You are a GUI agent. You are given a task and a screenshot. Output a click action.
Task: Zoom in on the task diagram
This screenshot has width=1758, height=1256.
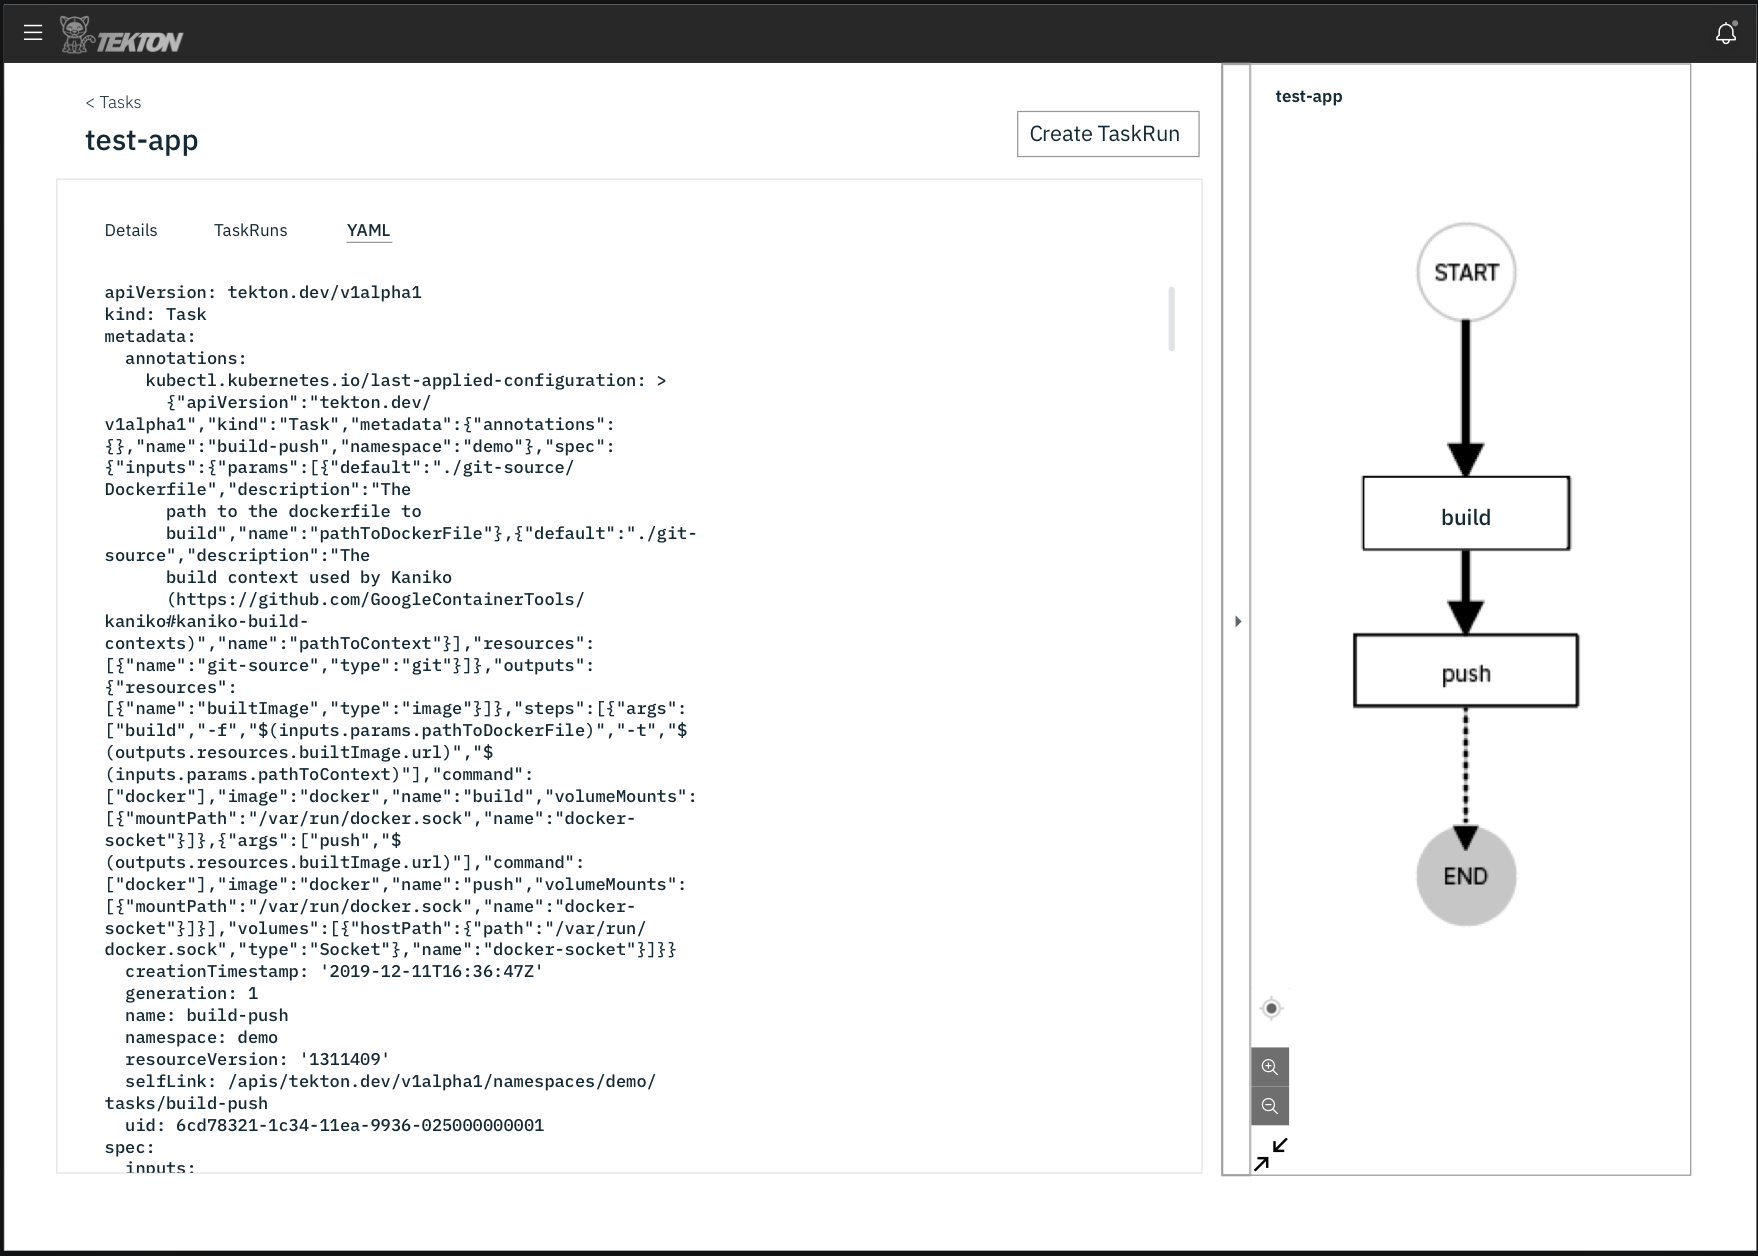pyautogui.click(x=1270, y=1066)
